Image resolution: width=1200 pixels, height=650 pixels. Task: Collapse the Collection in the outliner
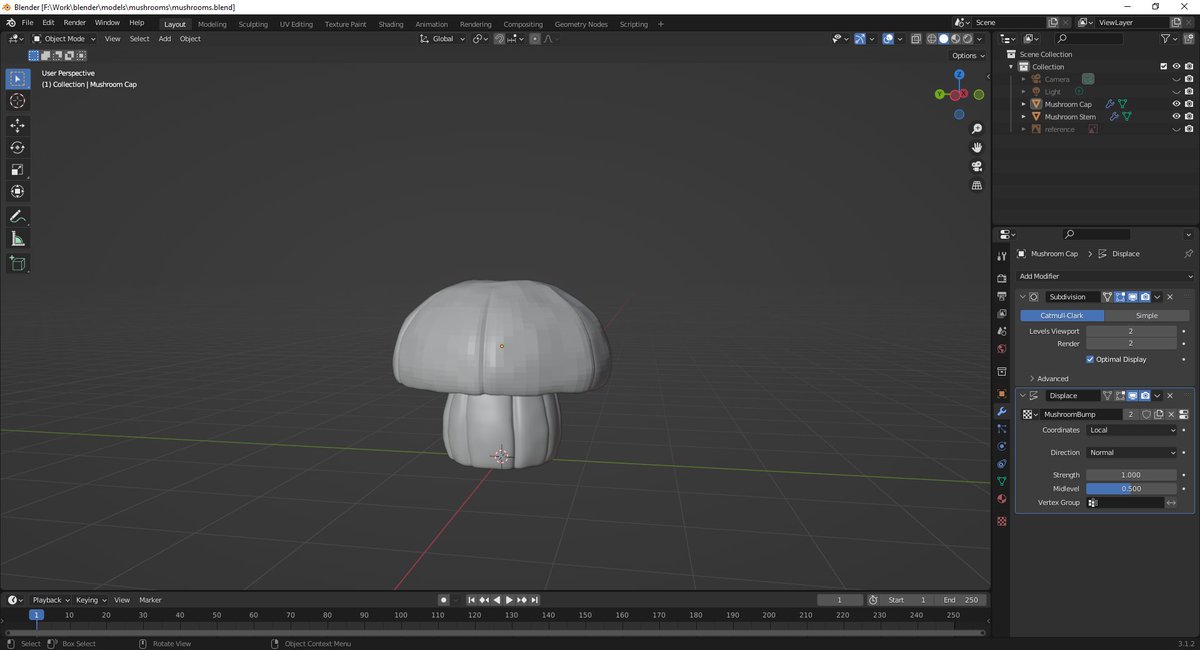tap(1011, 67)
